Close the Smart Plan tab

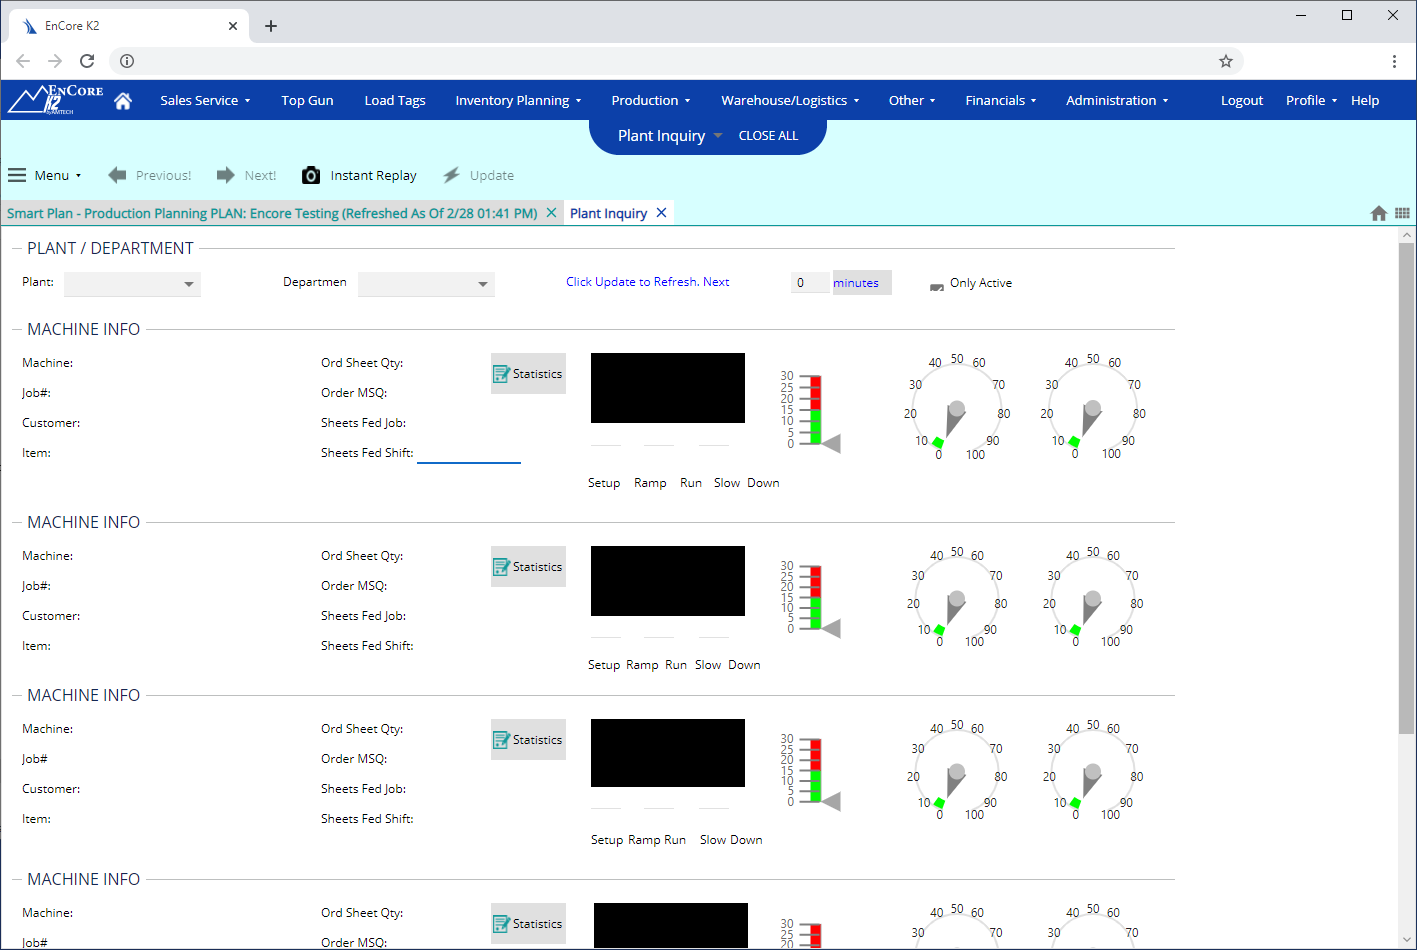(551, 213)
